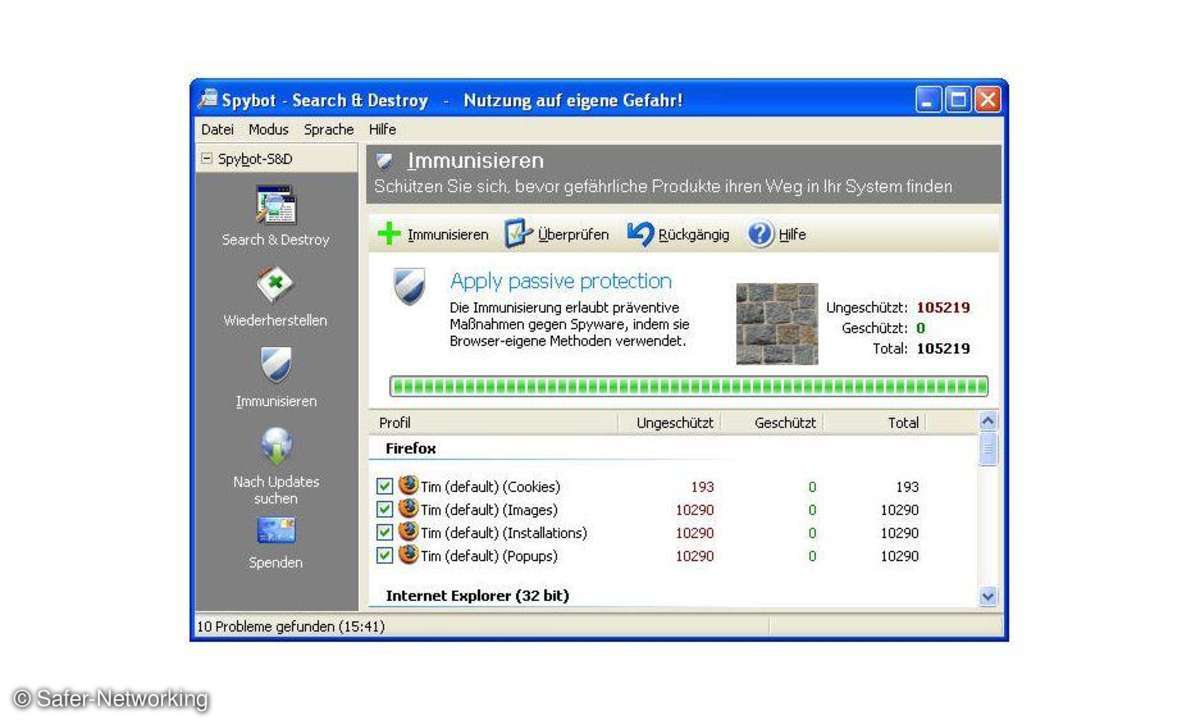1200x720 pixels.
Task: Open the Immunisieren shield icon in sidebar
Action: coord(276,365)
